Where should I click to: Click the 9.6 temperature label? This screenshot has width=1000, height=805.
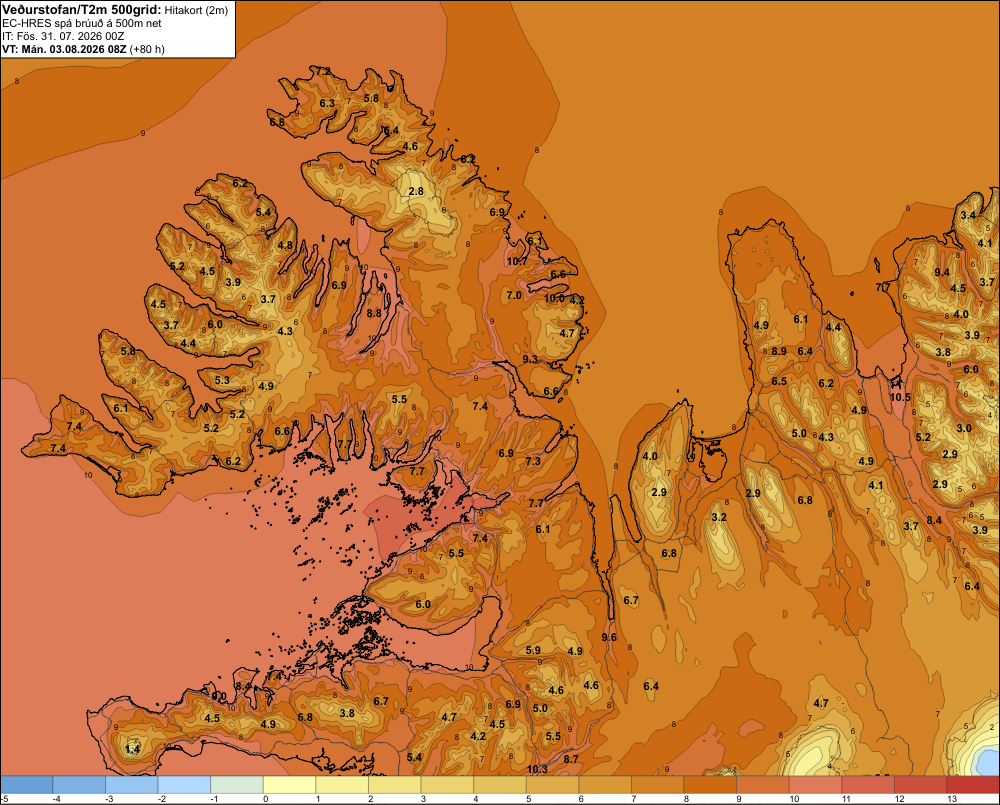[x=609, y=637]
